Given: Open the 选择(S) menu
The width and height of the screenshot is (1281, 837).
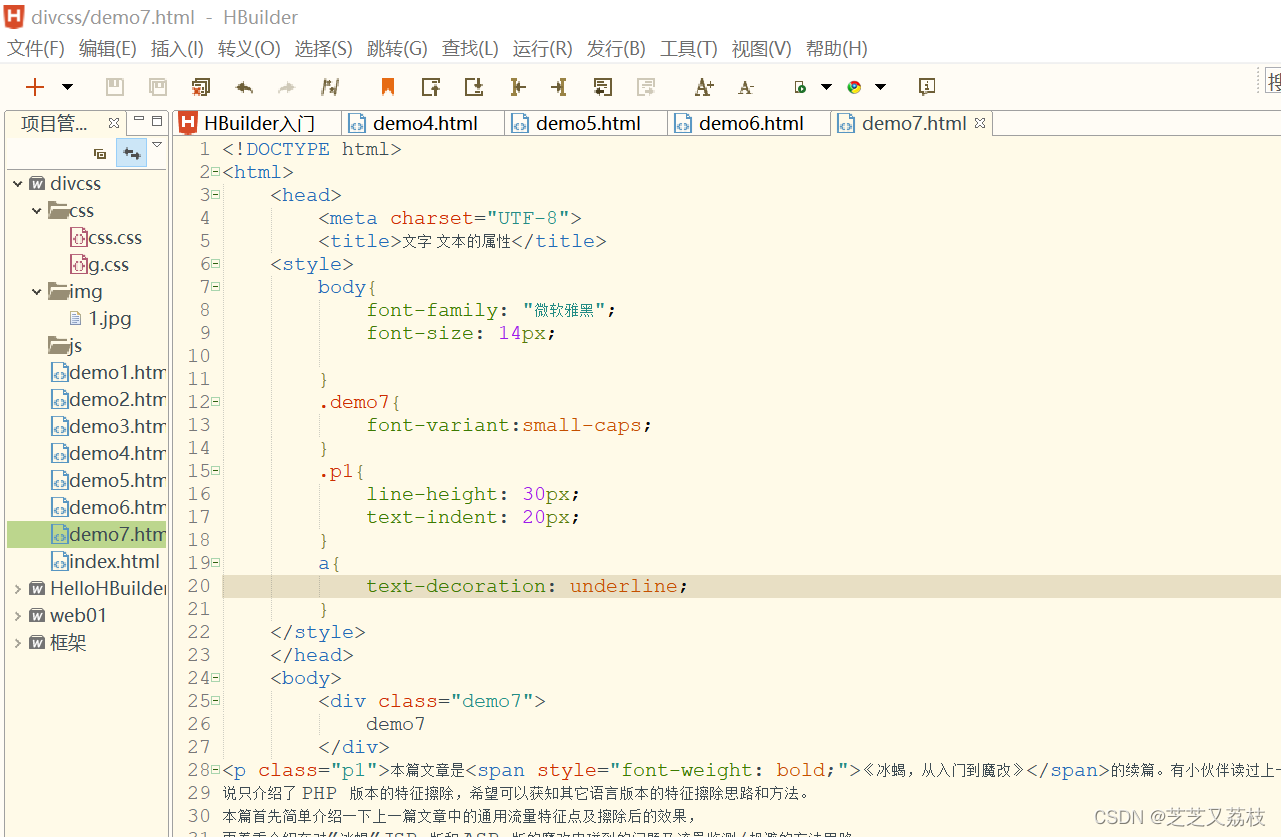Looking at the screenshot, I should (x=323, y=49).
